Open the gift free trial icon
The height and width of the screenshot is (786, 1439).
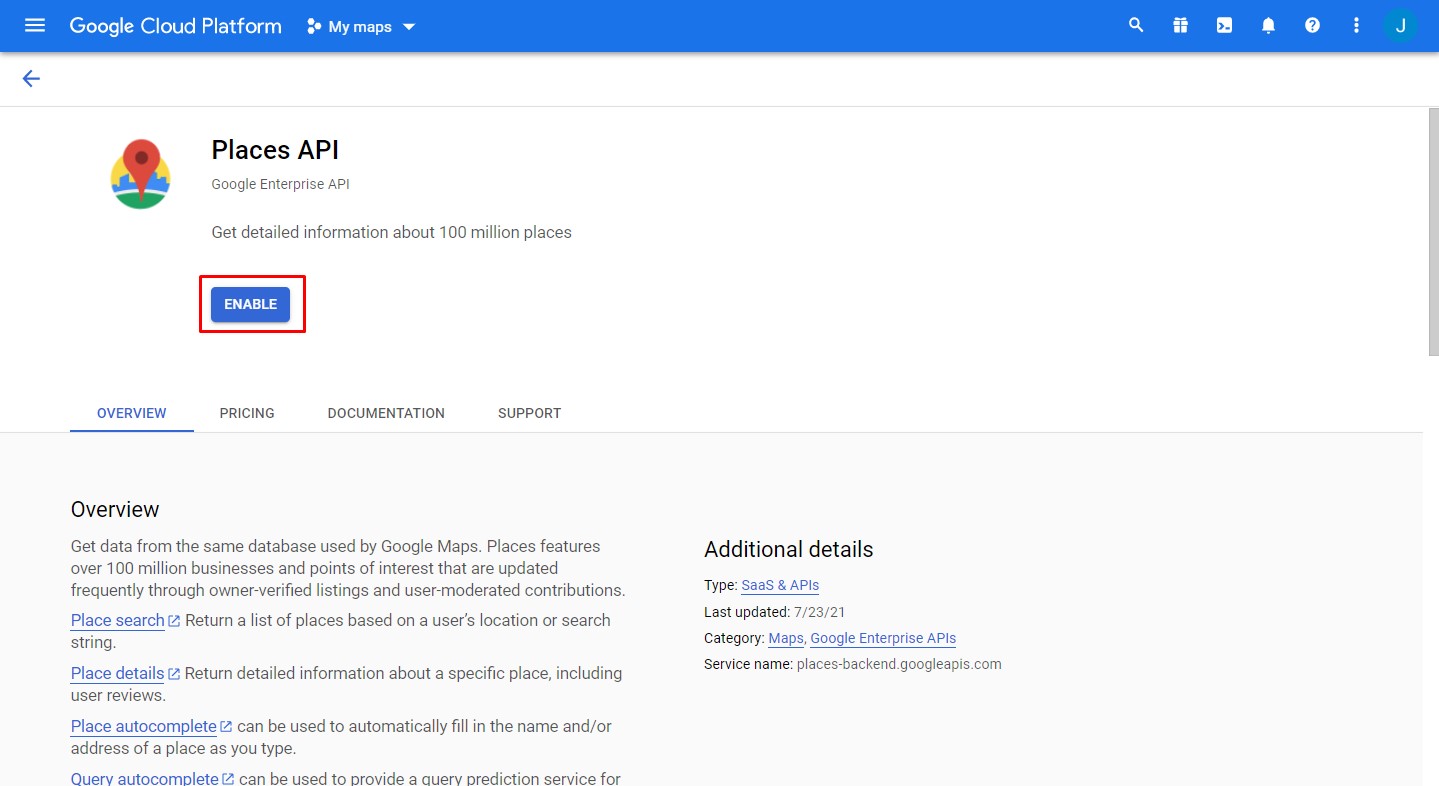pos(1180,26)
